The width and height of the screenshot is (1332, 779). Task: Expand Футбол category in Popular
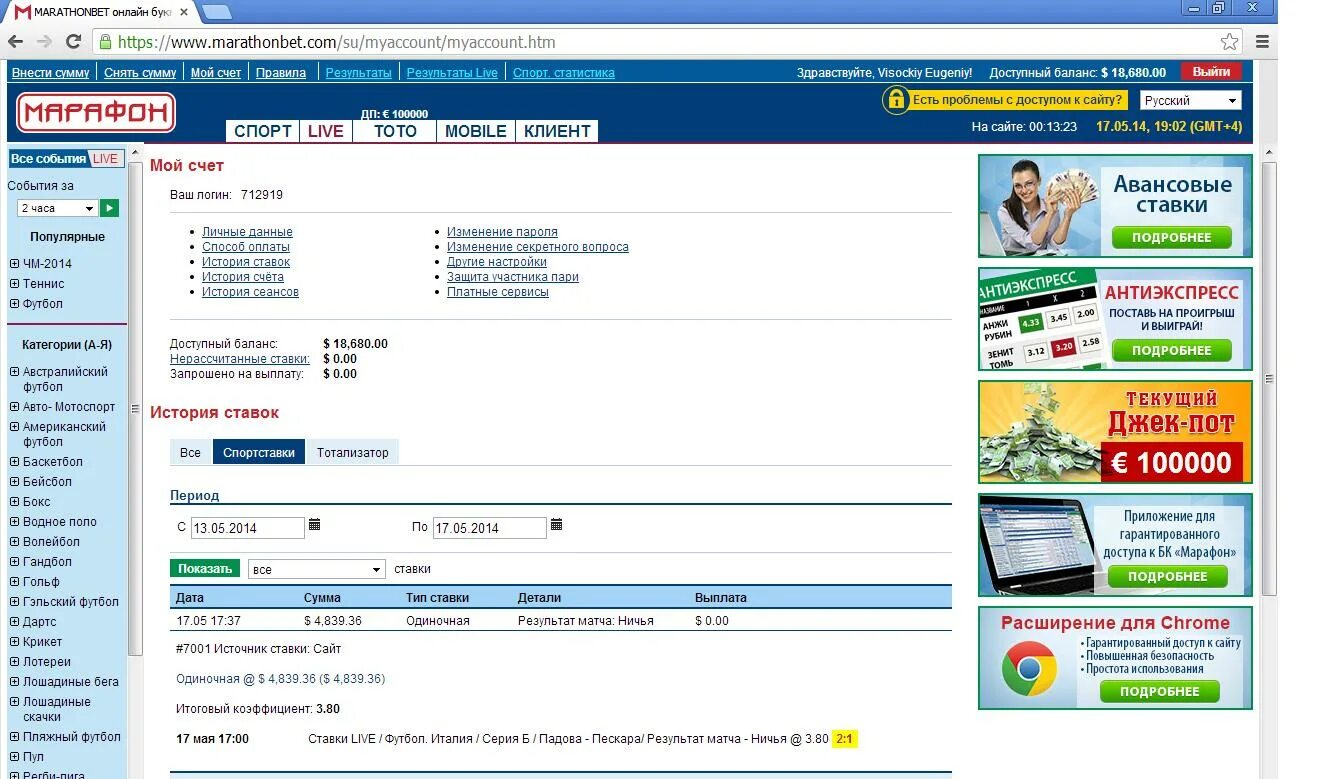(x=15, y=304)
